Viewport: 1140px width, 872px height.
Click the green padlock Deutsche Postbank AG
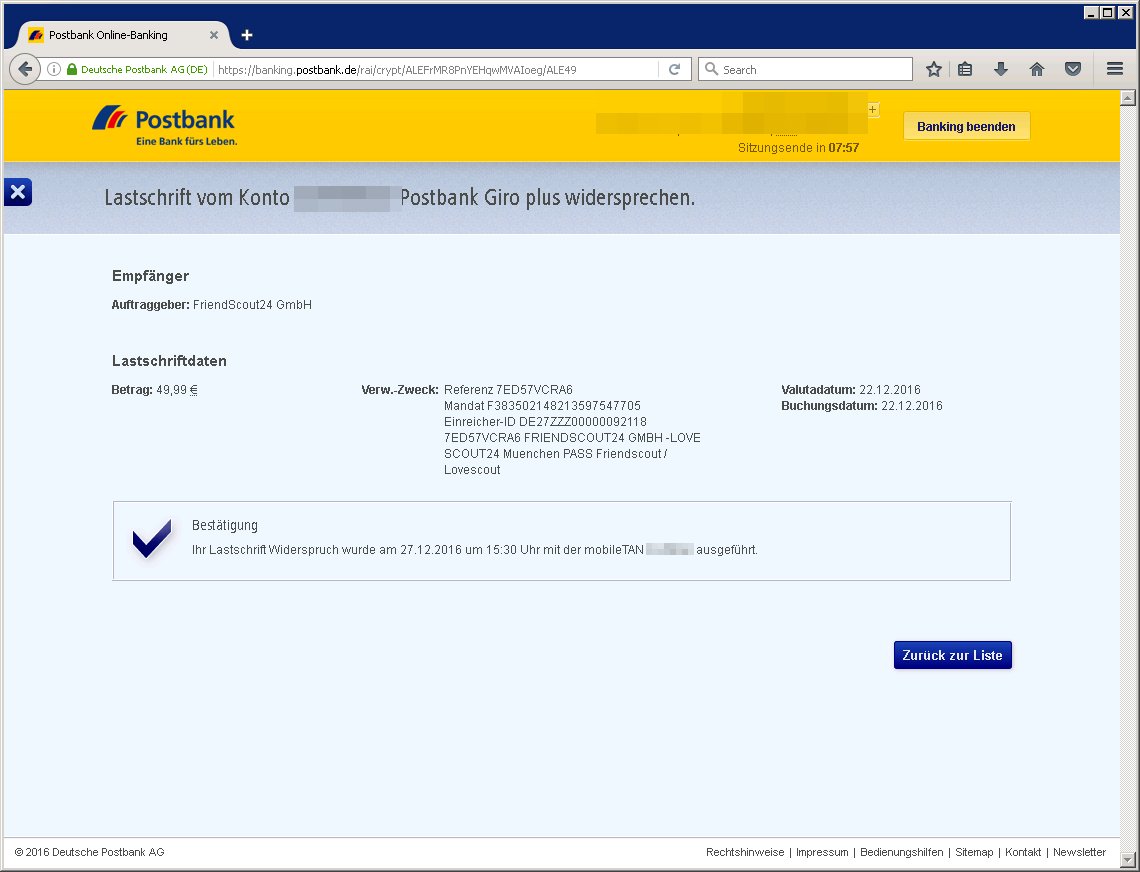click(137, 69)
